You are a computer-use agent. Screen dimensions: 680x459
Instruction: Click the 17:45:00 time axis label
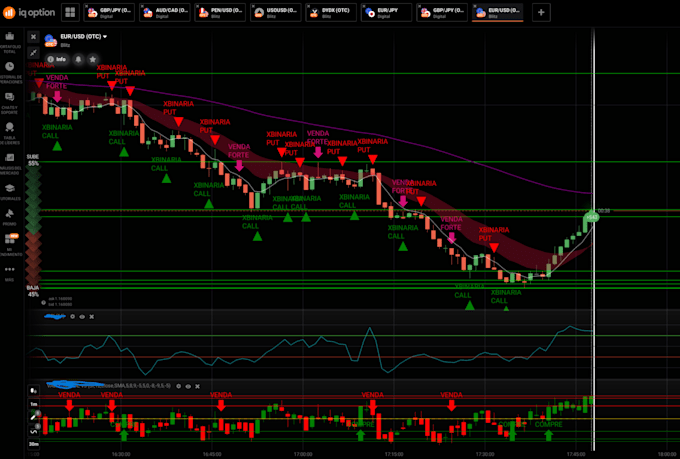pos(576,454)
